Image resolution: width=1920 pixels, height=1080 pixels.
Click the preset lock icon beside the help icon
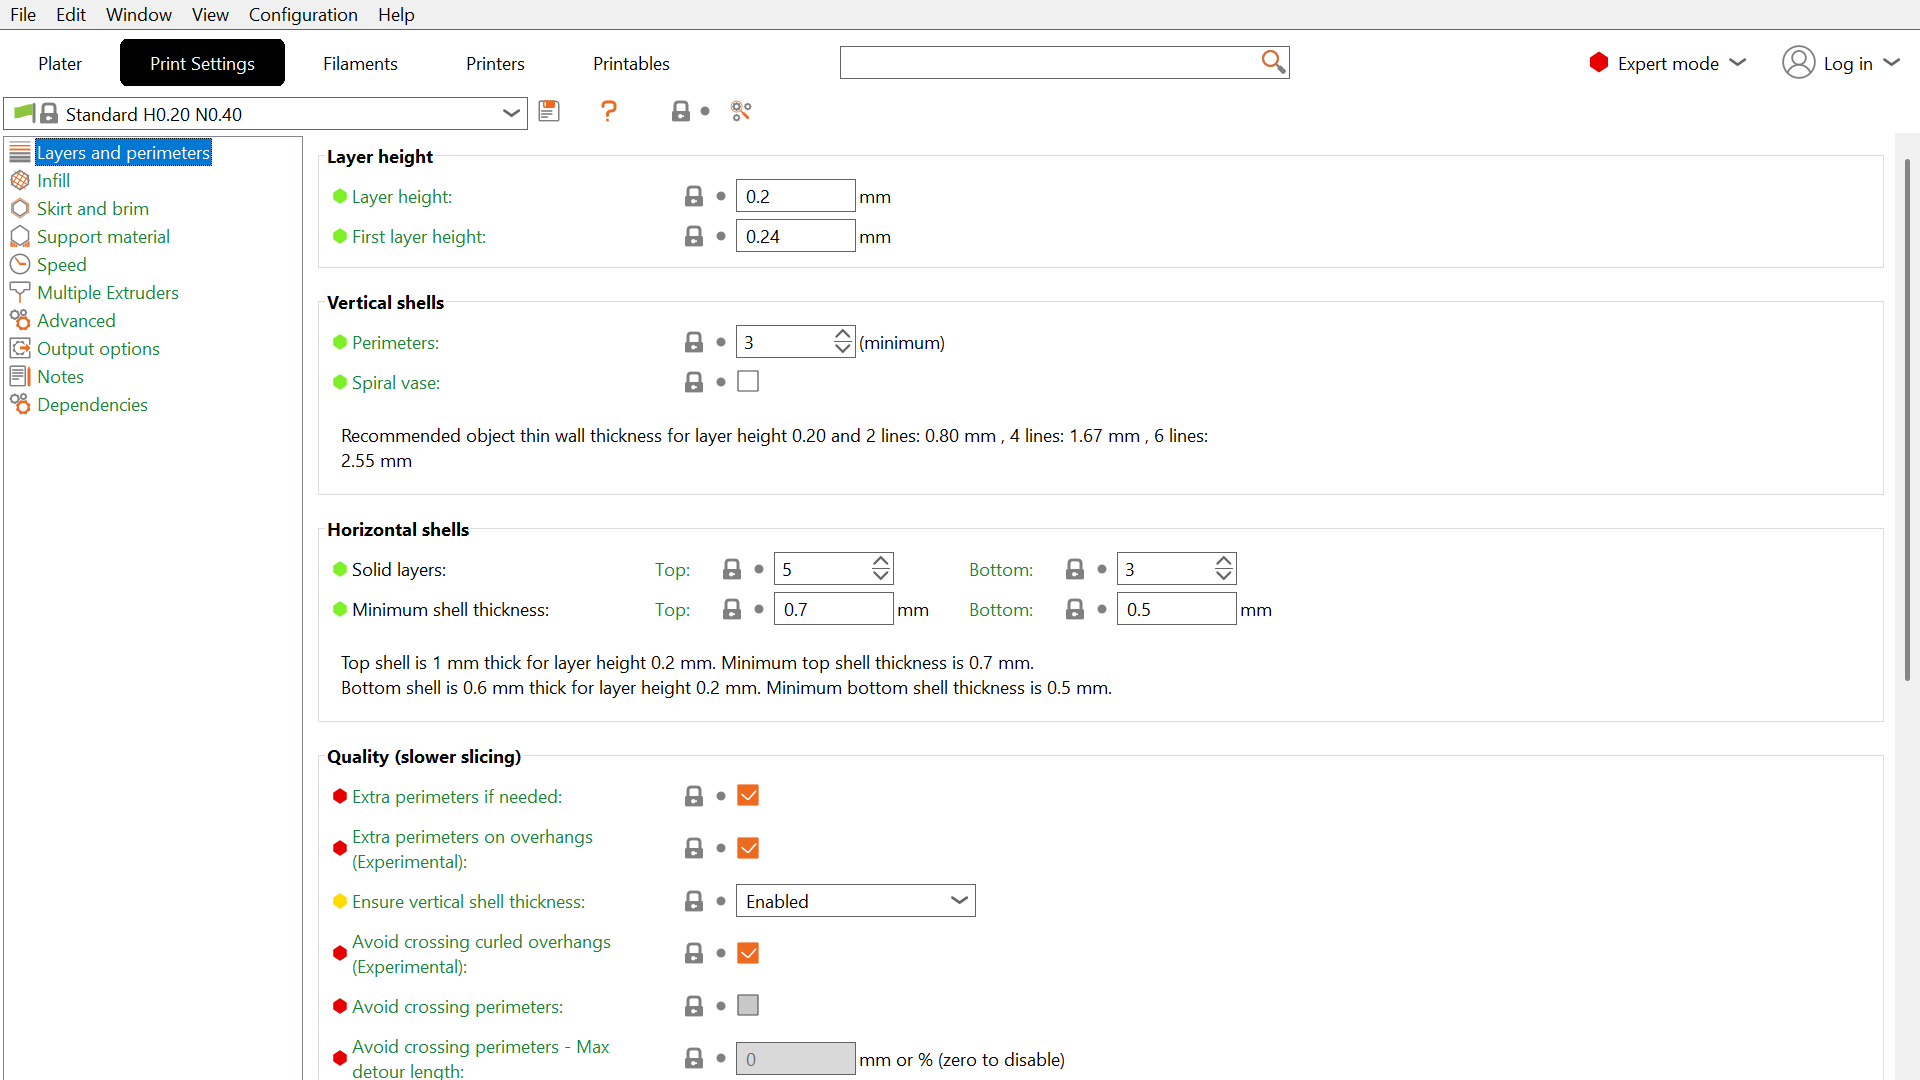pyautogui.click(x=681, y=111)
